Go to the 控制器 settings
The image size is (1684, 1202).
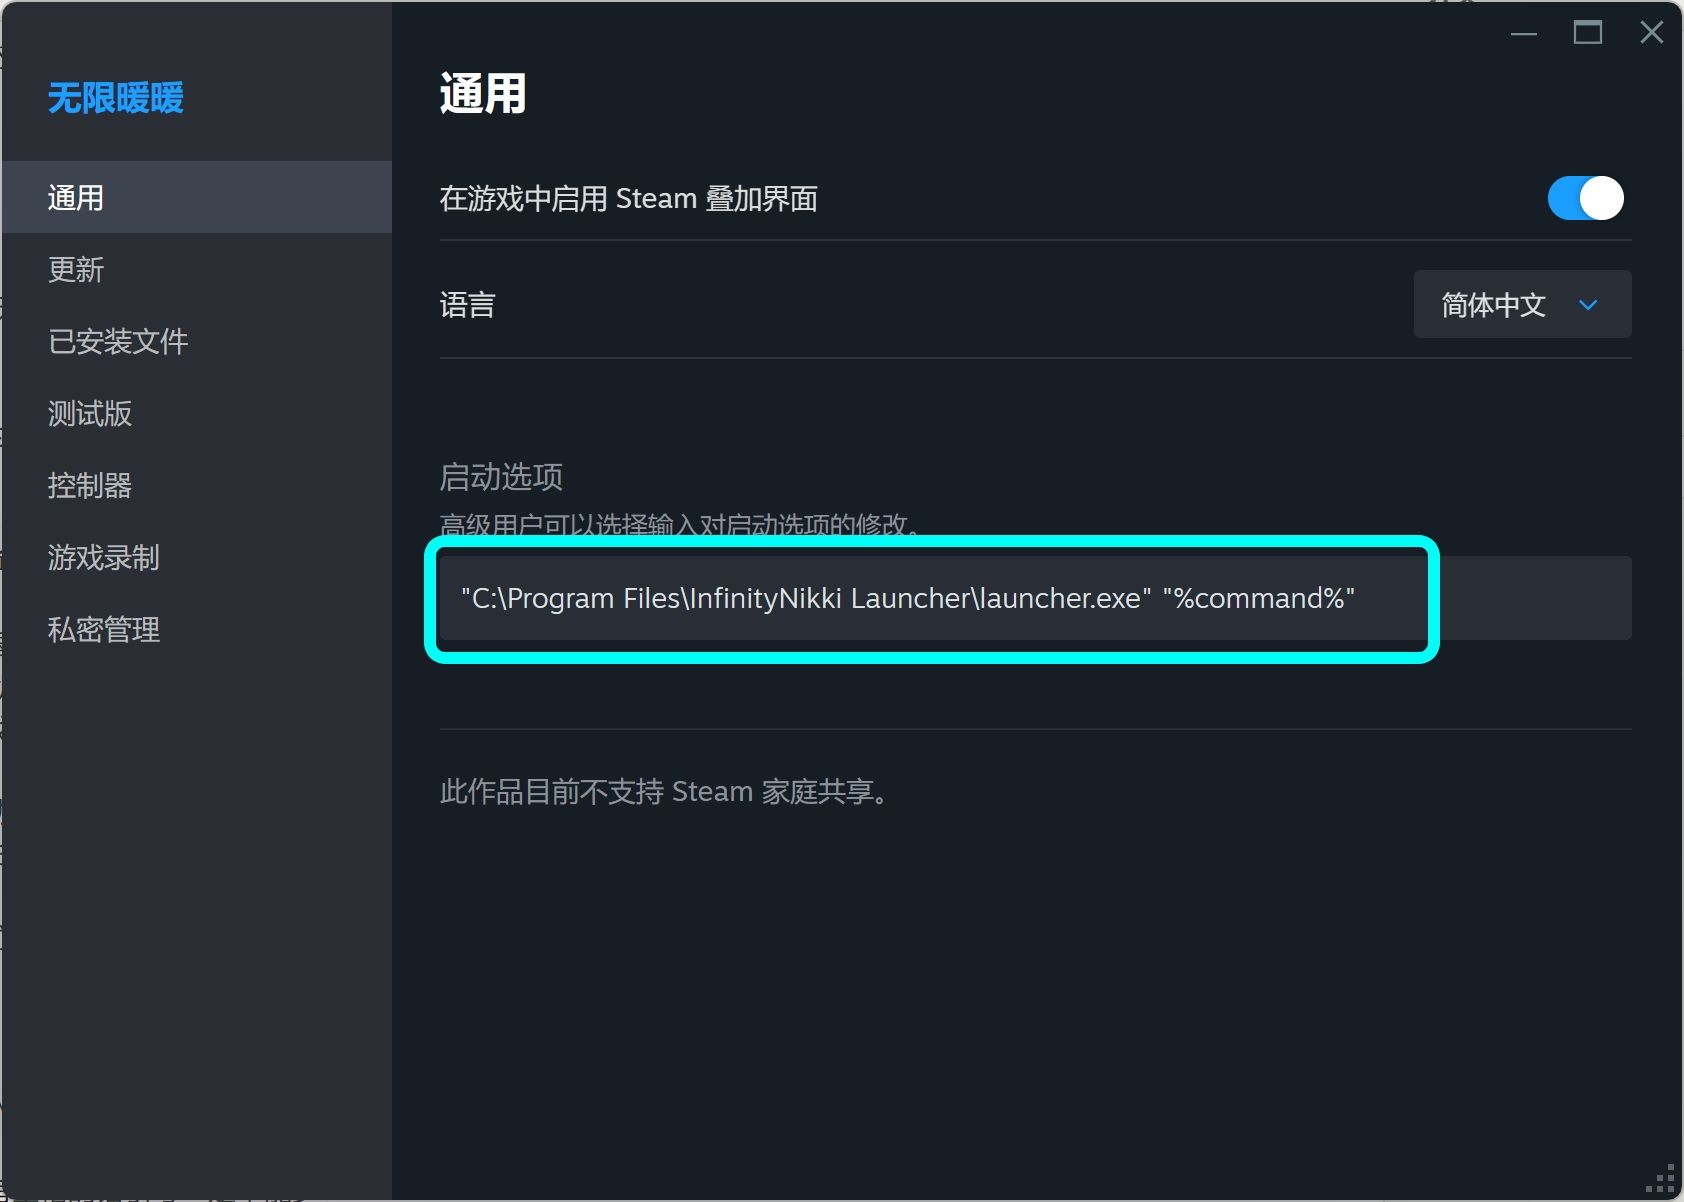pos(197,485)
